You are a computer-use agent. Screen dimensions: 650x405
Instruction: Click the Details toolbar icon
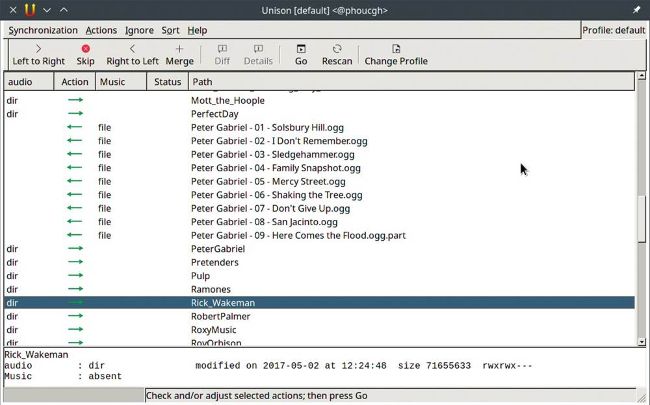click(x=258, y=48)
